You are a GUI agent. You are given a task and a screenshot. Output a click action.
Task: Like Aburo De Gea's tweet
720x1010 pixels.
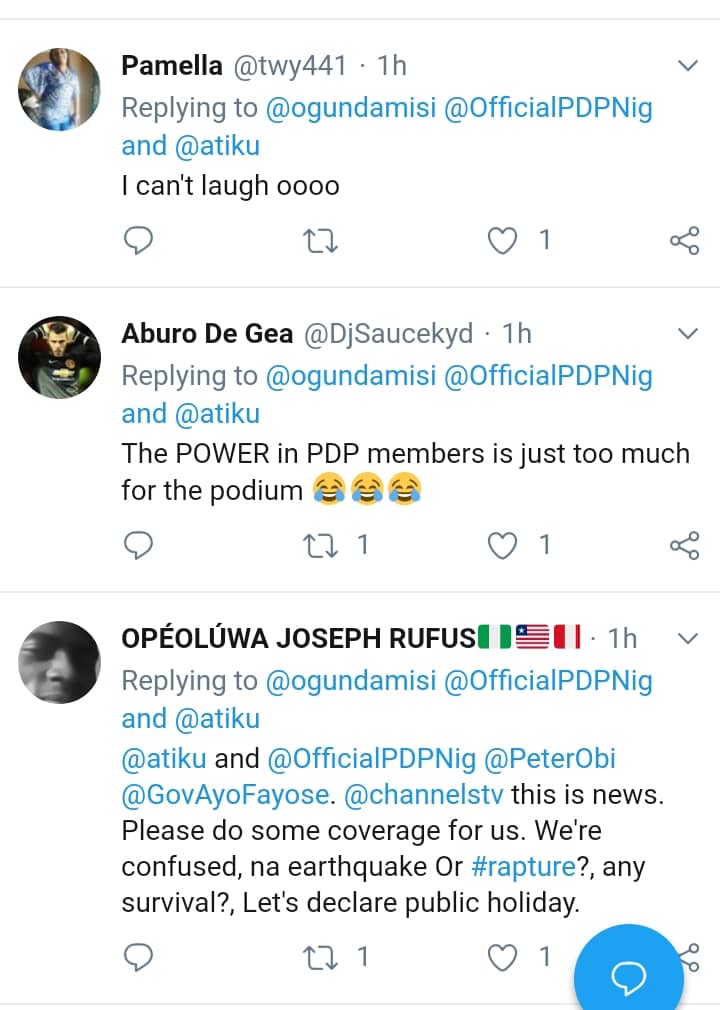502,544
